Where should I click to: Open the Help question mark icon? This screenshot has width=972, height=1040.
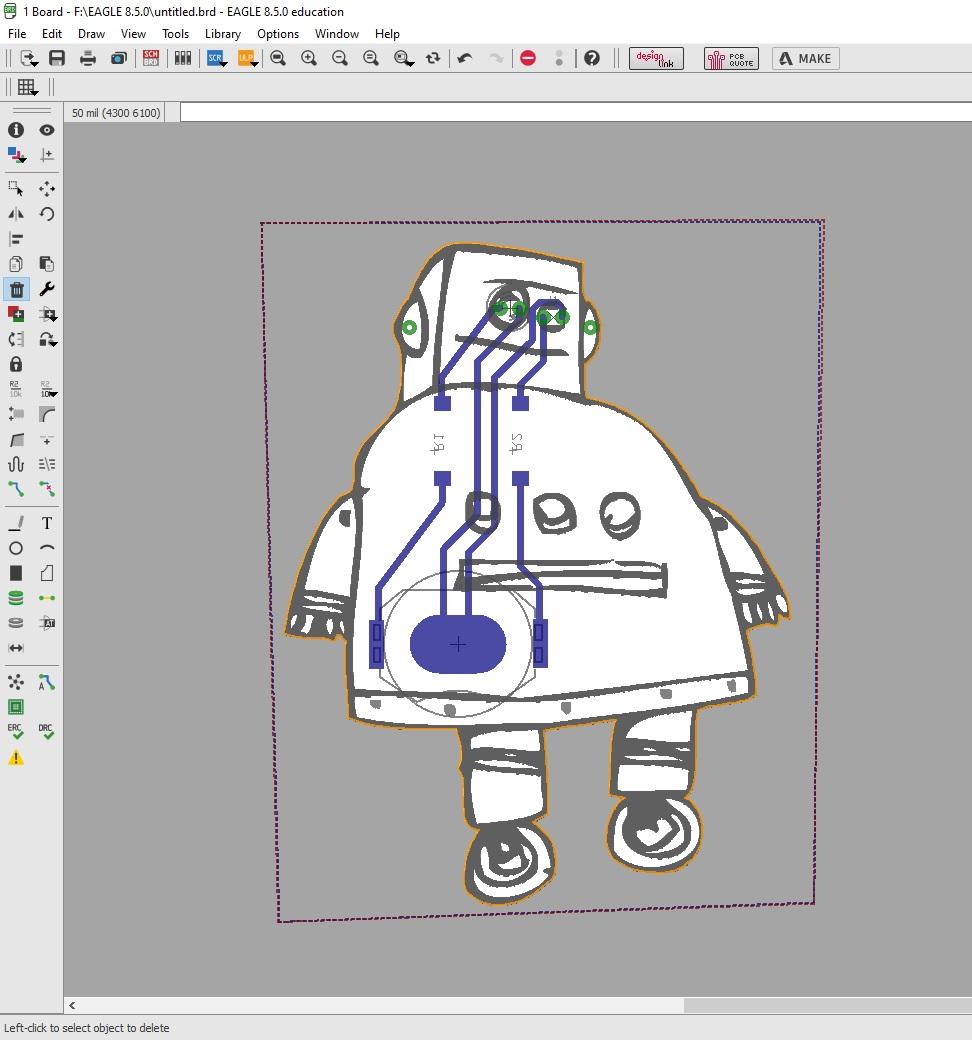(592, 58)
